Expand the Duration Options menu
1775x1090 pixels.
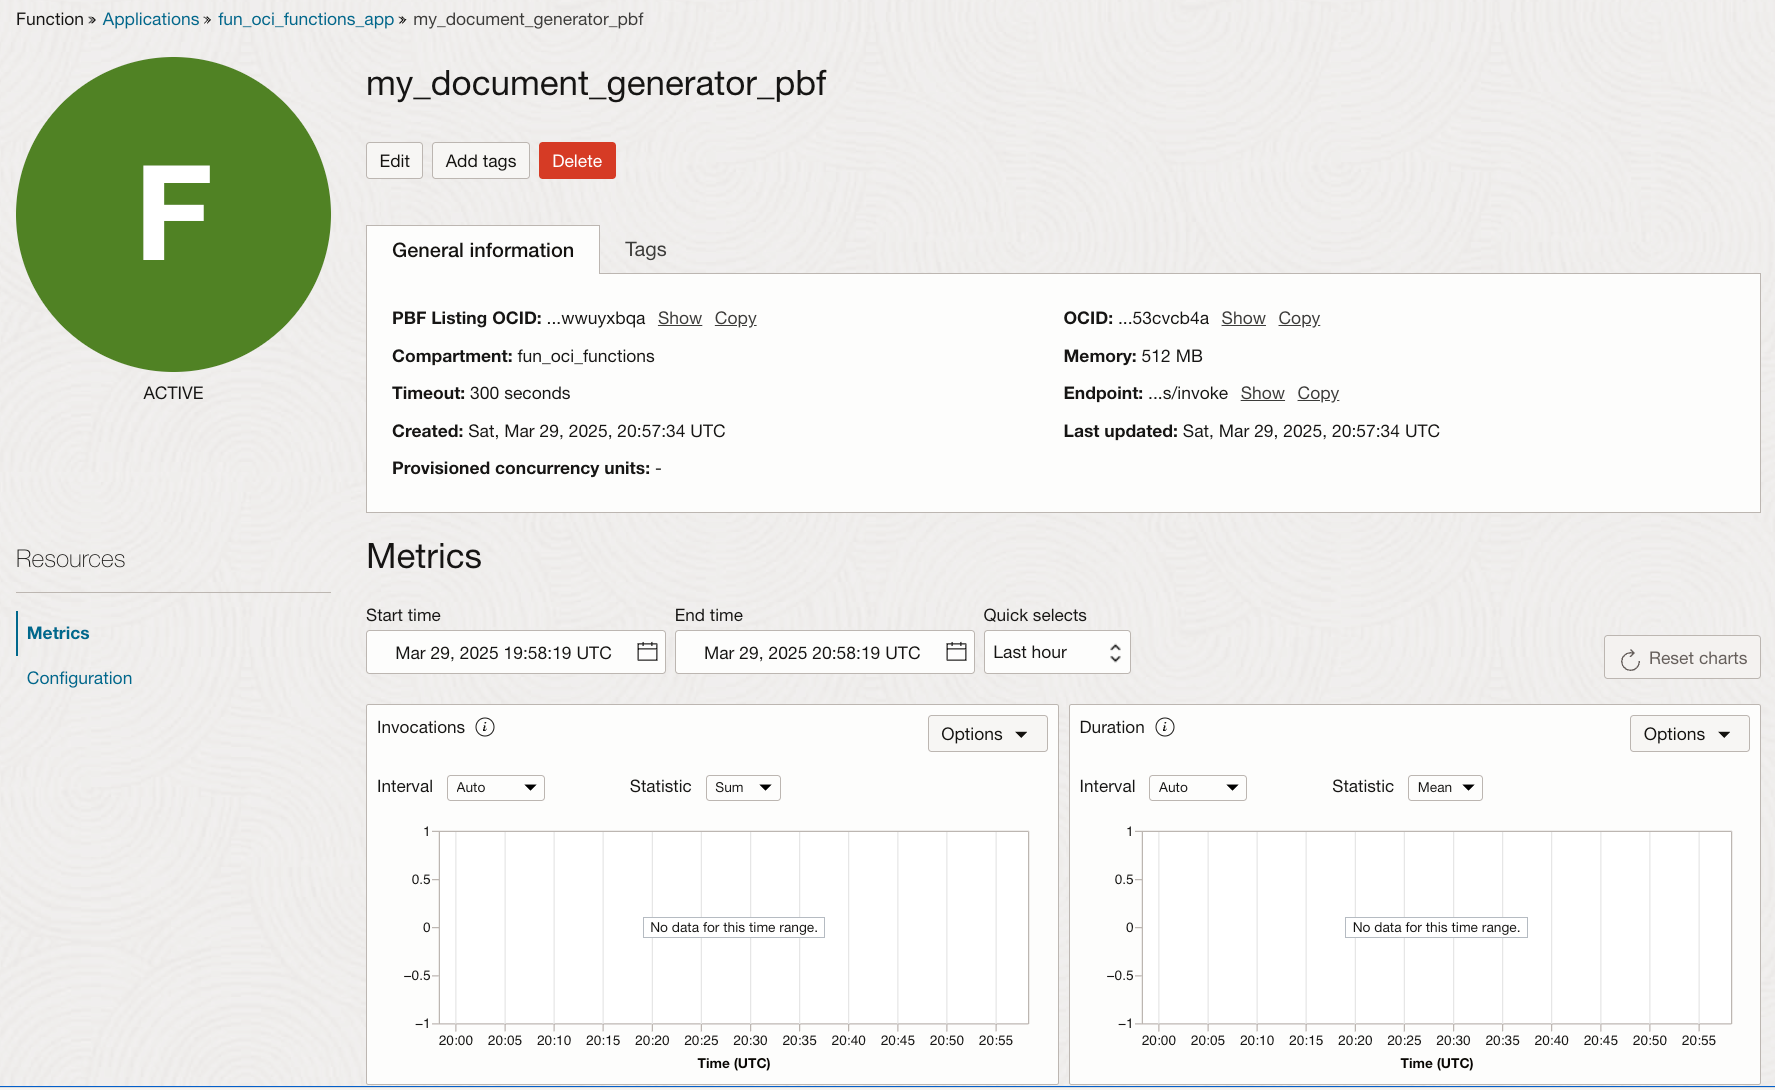point(1688,734)
